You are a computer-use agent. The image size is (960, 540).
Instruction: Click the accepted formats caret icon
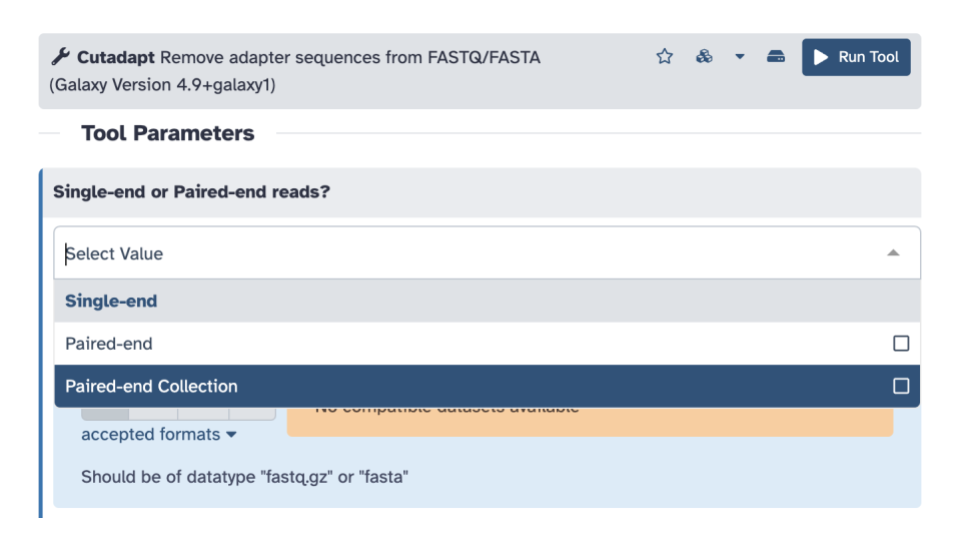231,435
